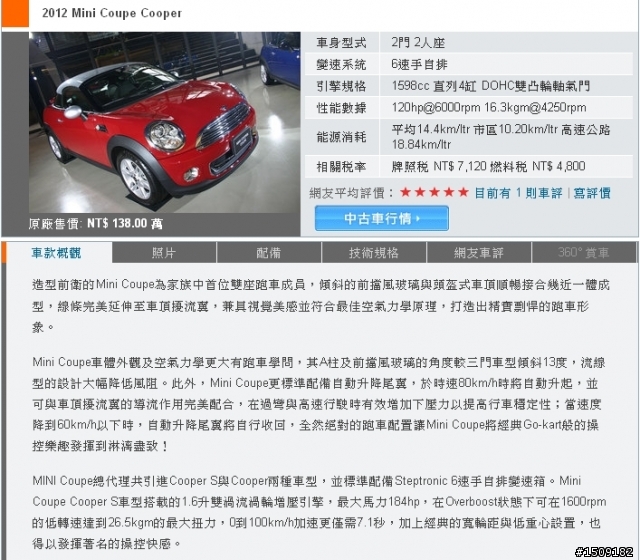Click the second red rating star
640x560 pixels.
click(420, 192)
